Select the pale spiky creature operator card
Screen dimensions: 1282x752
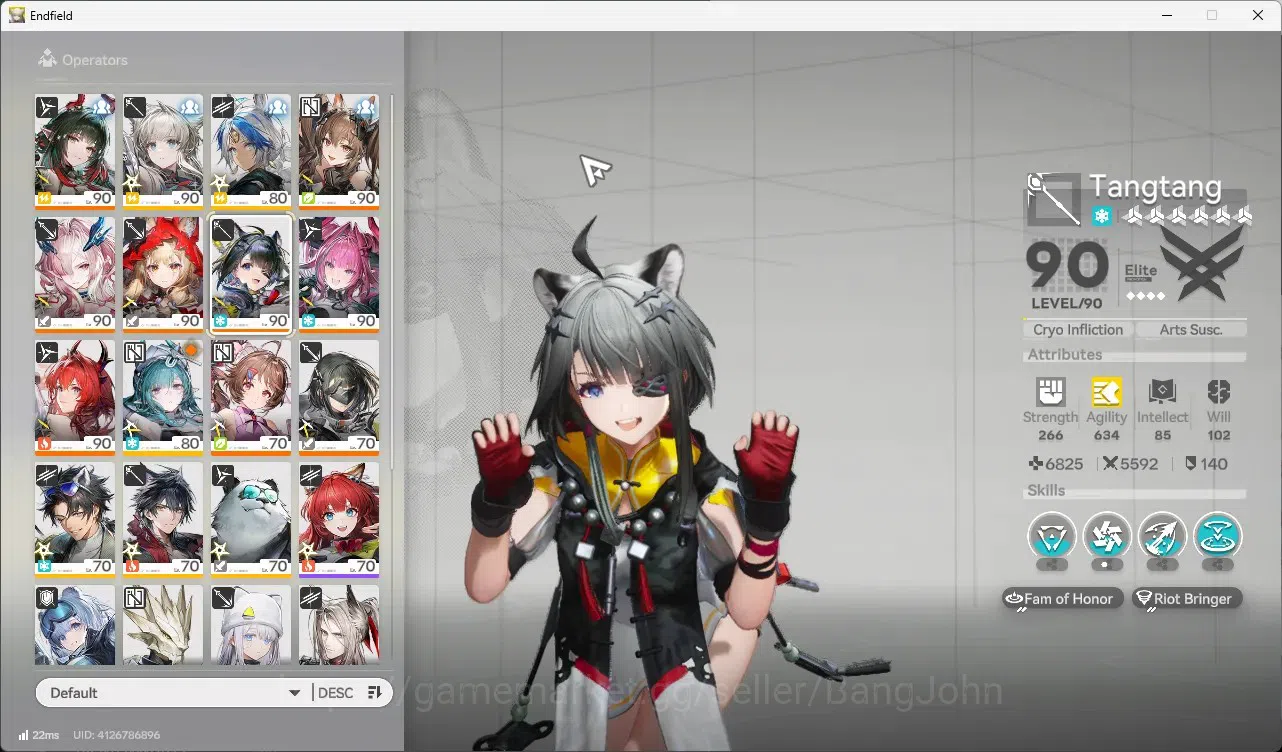[x=163, y=626]
